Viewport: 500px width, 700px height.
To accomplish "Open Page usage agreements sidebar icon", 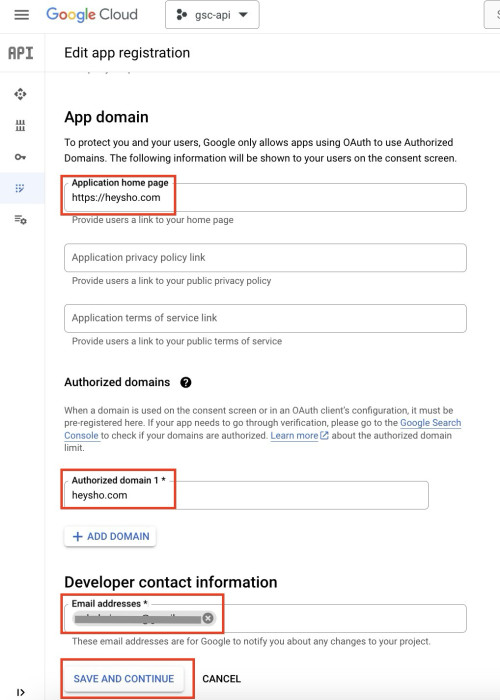I will (20, 220).
